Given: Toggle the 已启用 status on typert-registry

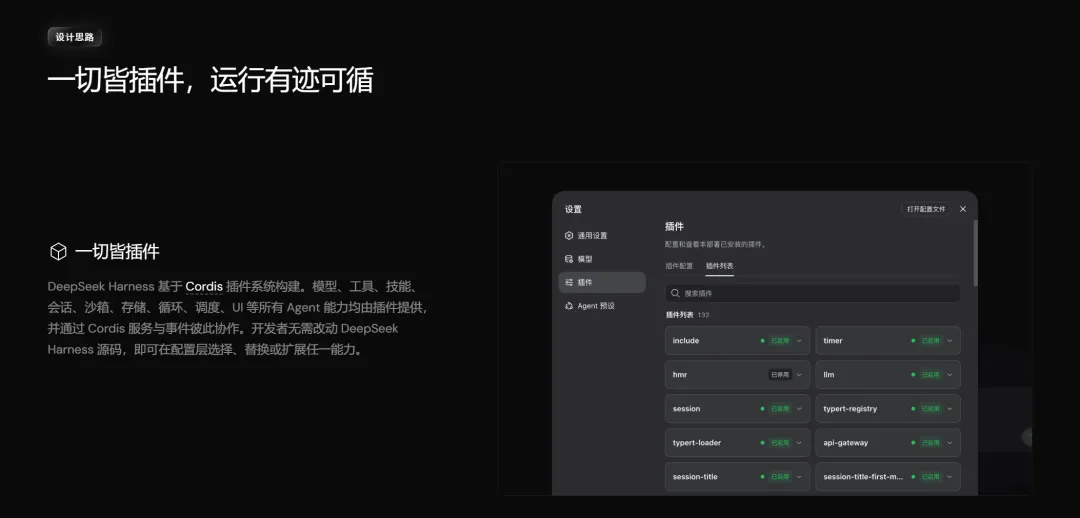Looking at the screenshot, I should click(931, 408).
